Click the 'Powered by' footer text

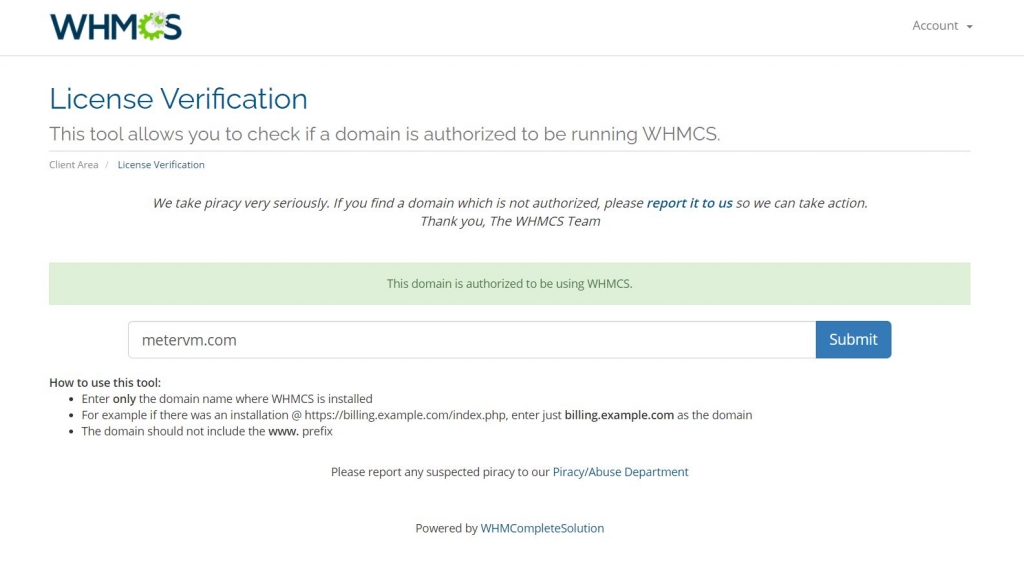pyautogui.click(x=447, y=528)
